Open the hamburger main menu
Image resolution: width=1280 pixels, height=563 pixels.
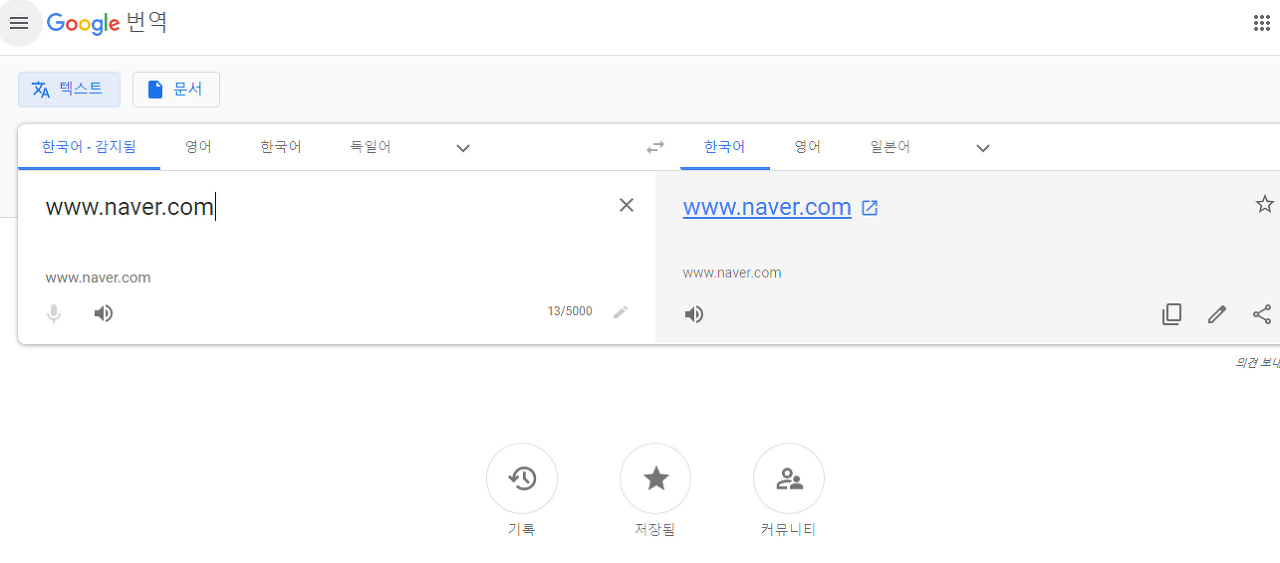point(19,23)
